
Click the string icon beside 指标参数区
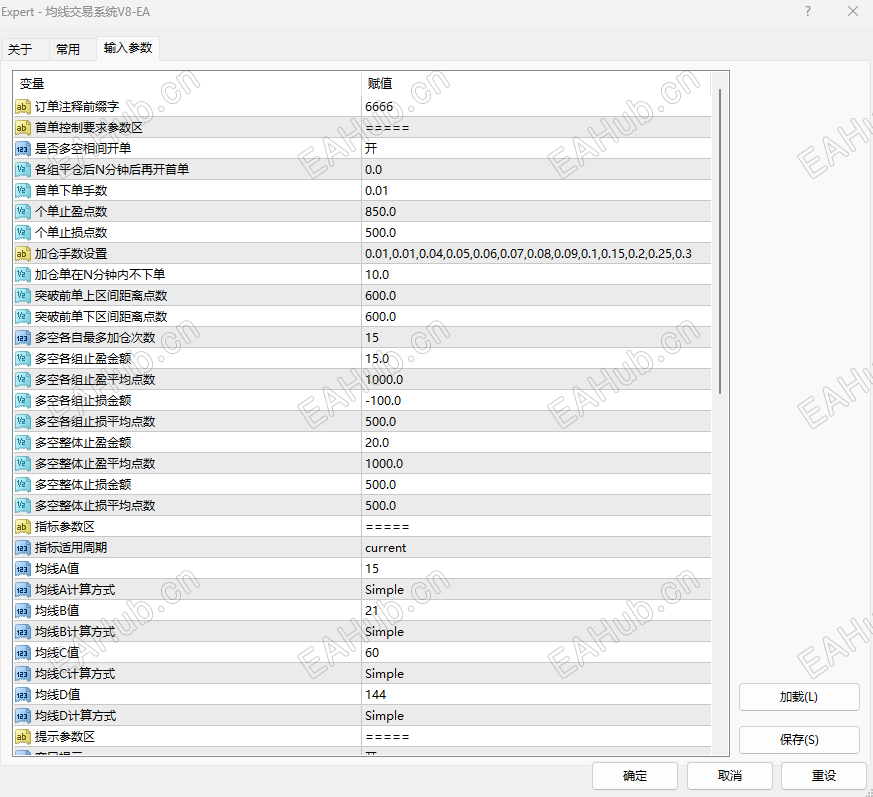click(22, 527)
